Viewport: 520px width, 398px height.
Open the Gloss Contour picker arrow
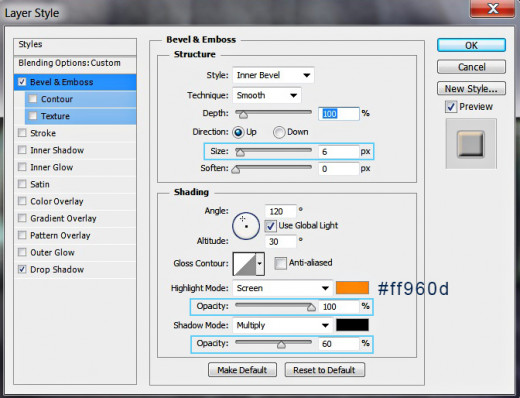point(260,264)
